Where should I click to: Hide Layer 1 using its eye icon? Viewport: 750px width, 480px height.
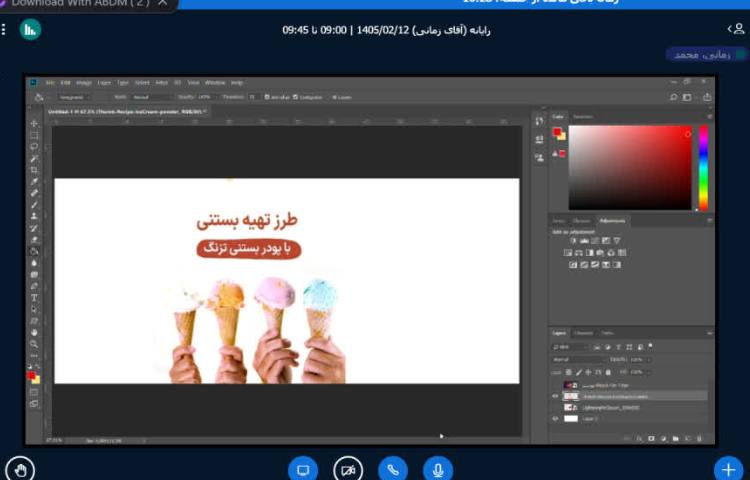555,419
